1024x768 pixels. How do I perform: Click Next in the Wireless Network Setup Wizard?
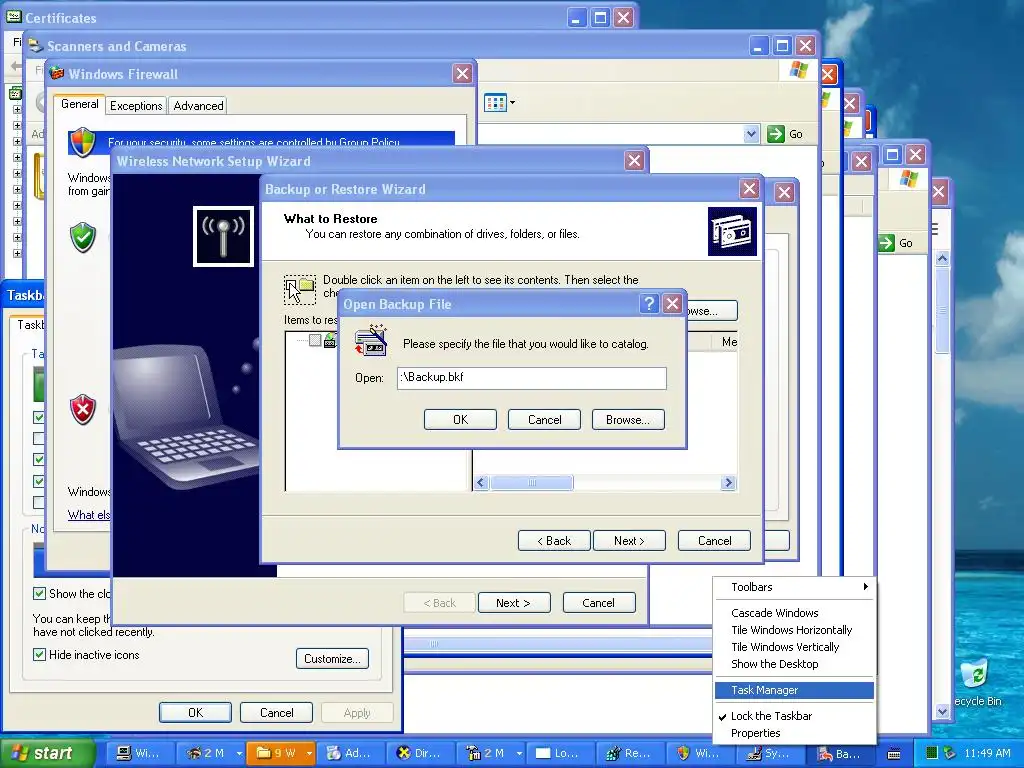point(513,603)
